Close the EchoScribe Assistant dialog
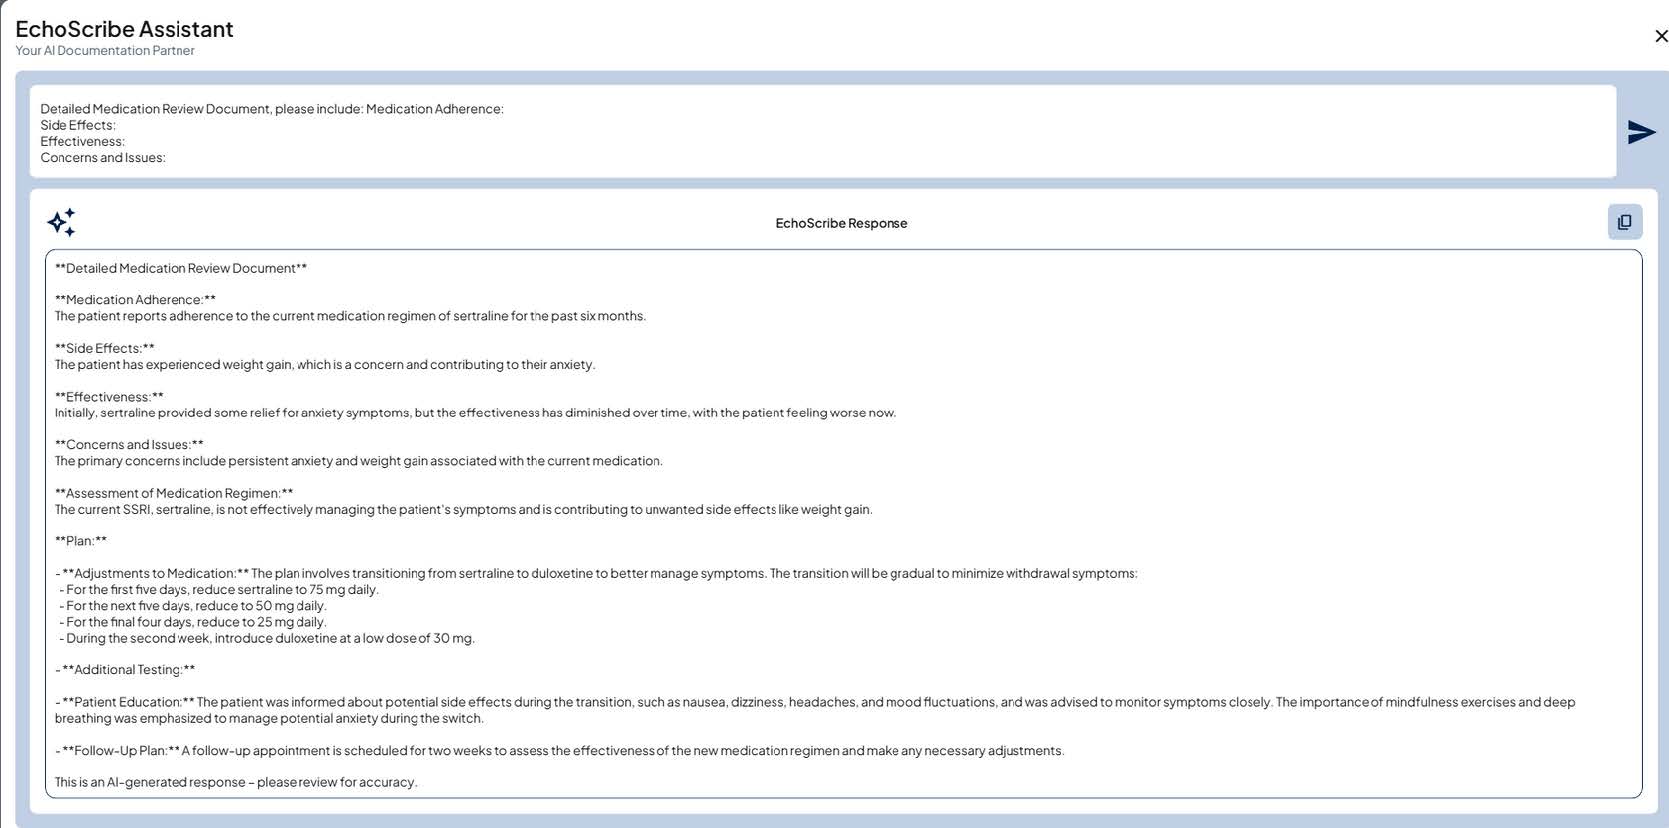Viewport: 1669px width, 828px height. tap(1661, 36)
